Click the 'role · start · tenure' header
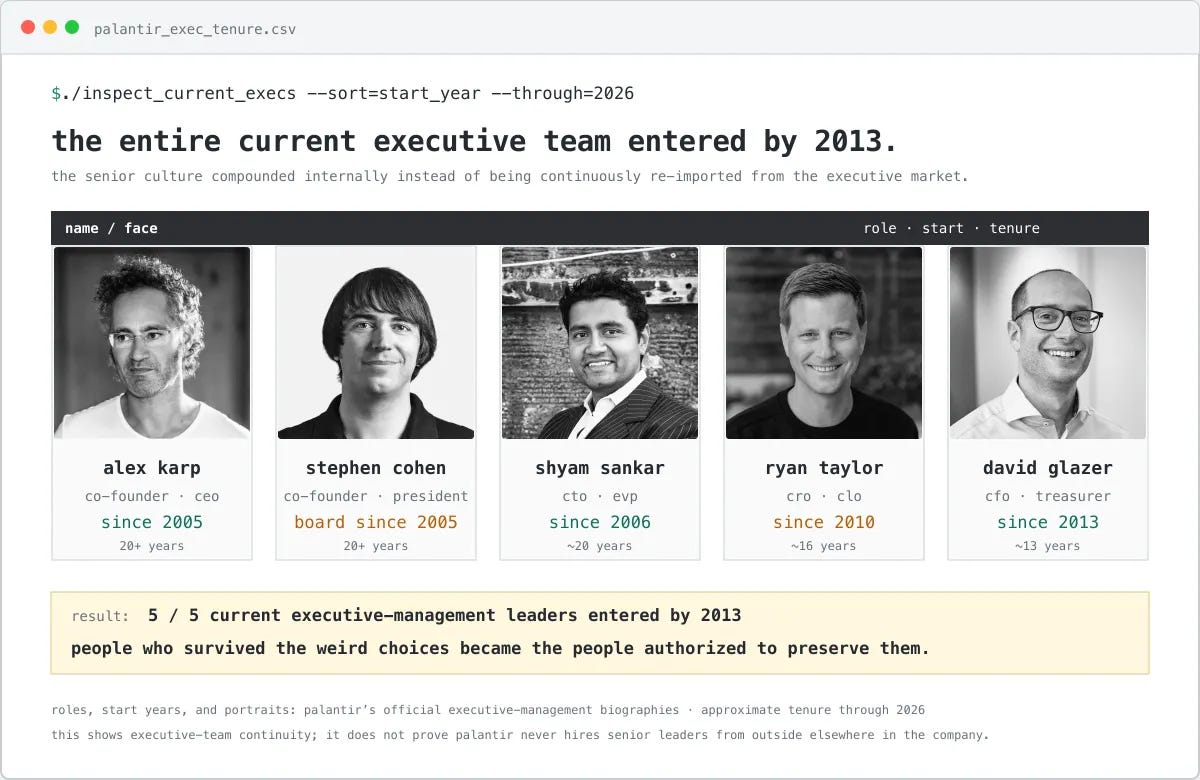 tap(951, 228)
